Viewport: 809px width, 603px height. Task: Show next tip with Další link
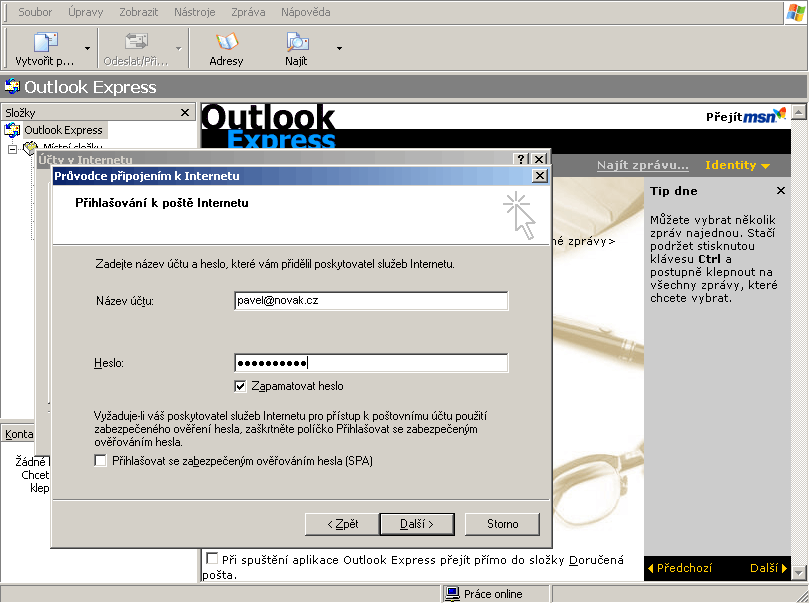(x=768, y=568)
